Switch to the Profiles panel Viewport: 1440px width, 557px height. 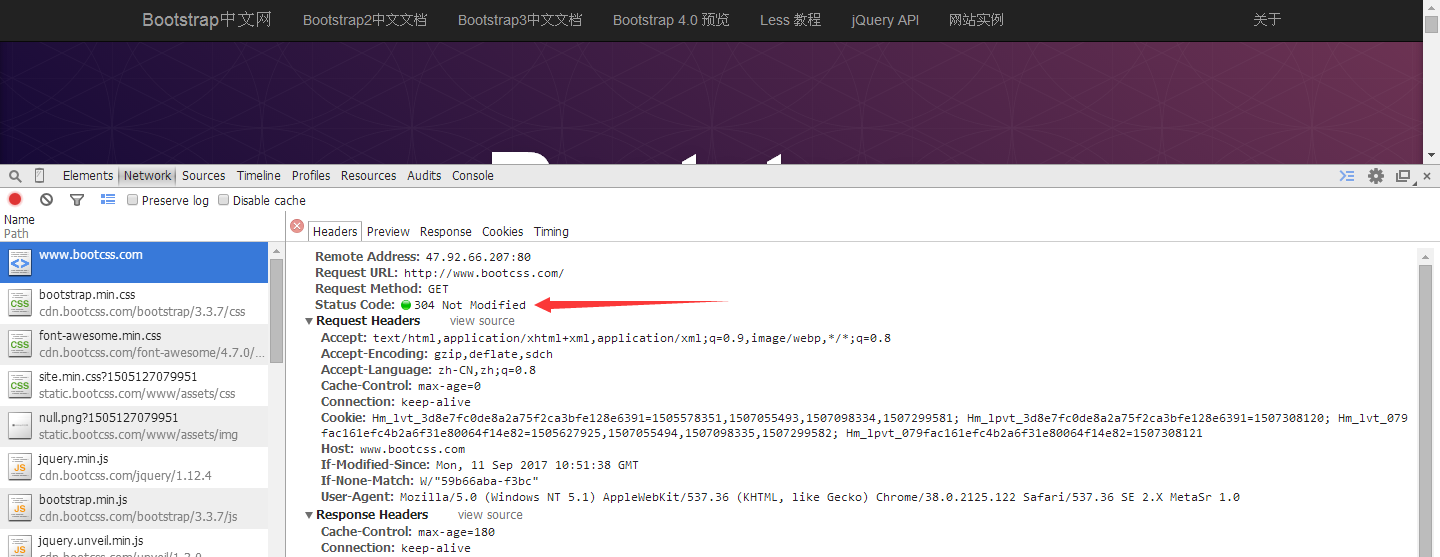pos(311,176)
